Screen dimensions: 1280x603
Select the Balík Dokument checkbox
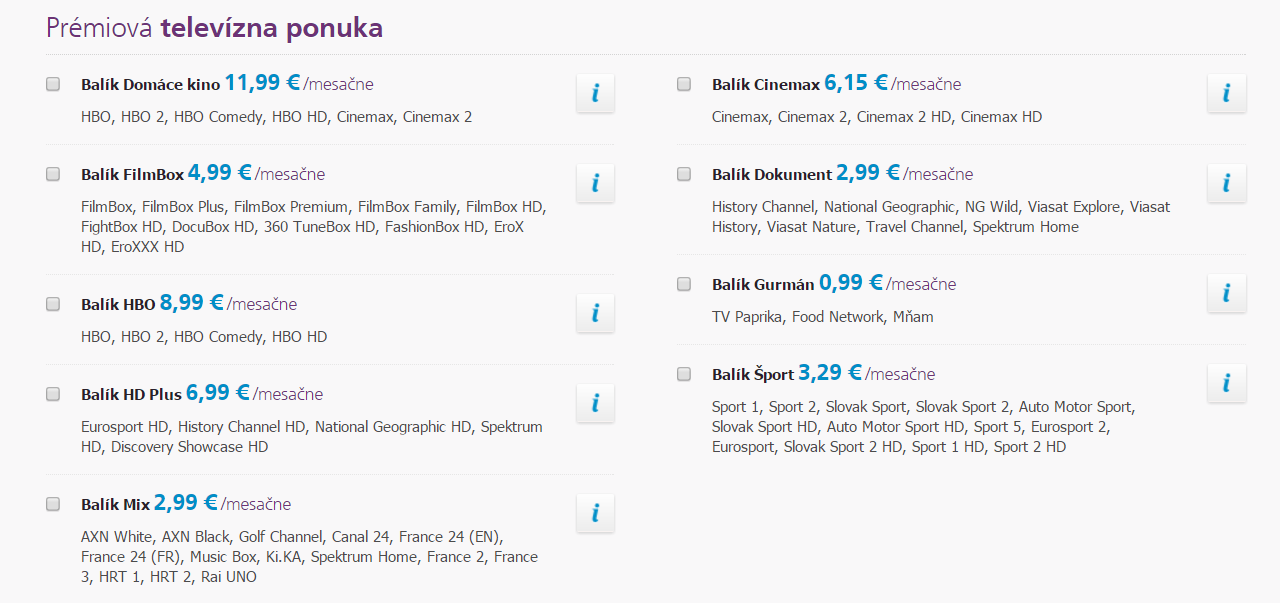pos(684,174)
